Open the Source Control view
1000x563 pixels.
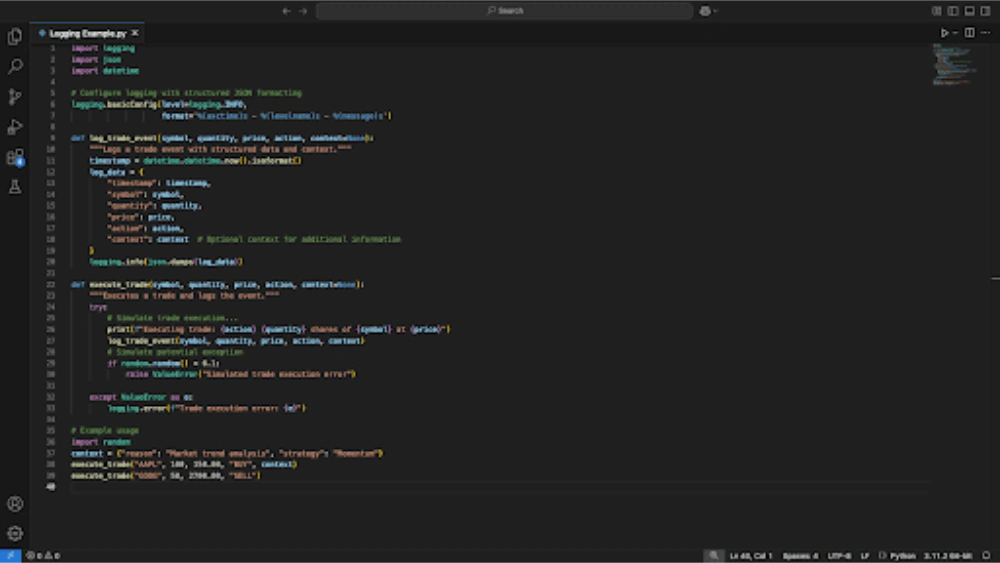[15, 96]
